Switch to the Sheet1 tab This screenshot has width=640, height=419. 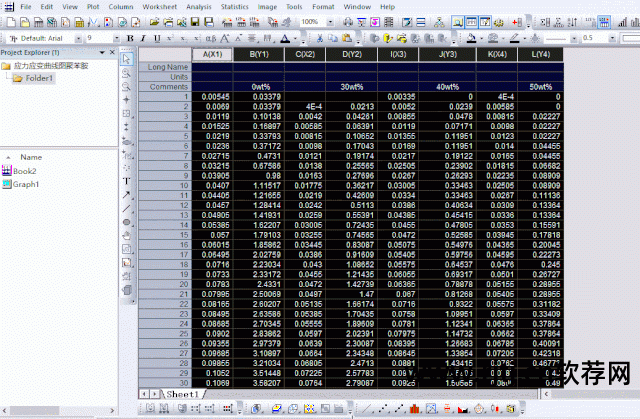coord(182,394)
